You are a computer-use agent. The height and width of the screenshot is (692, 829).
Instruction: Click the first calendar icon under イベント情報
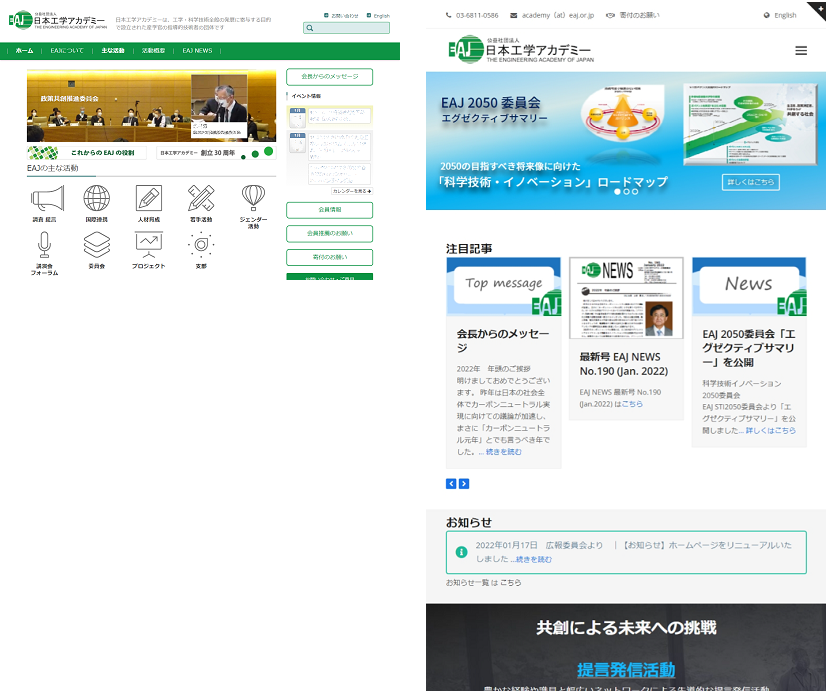coord(298,117)
